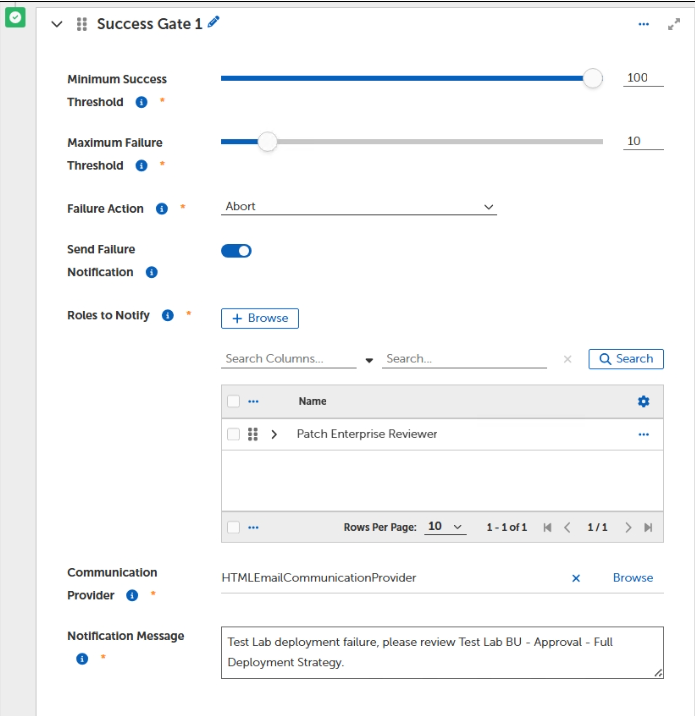Open the Rows Per Page dropdown
695x716 pixels.
[x=445, y=527]
